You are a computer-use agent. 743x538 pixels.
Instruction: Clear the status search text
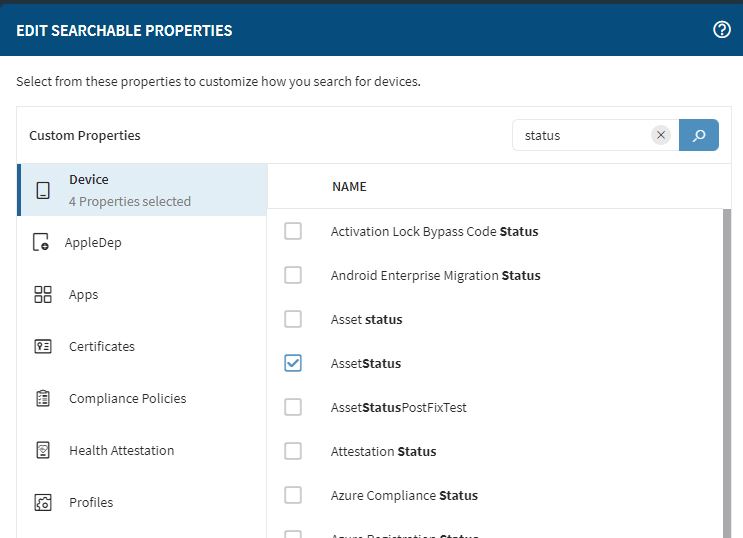(x=660, y=135)
